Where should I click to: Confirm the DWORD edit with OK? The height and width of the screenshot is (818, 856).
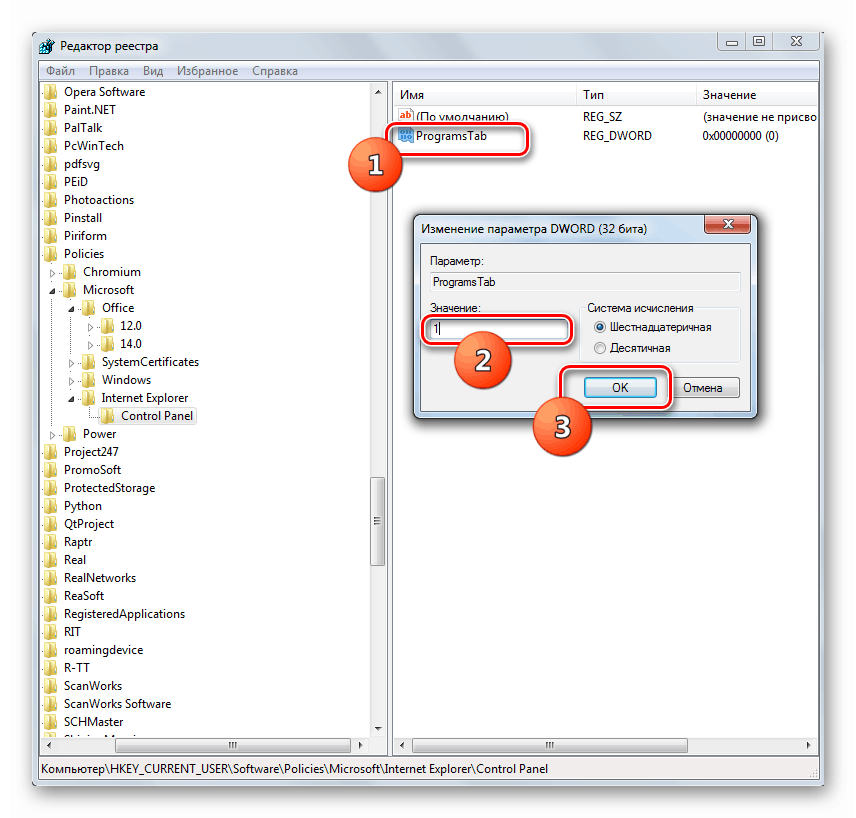point(620,388)
